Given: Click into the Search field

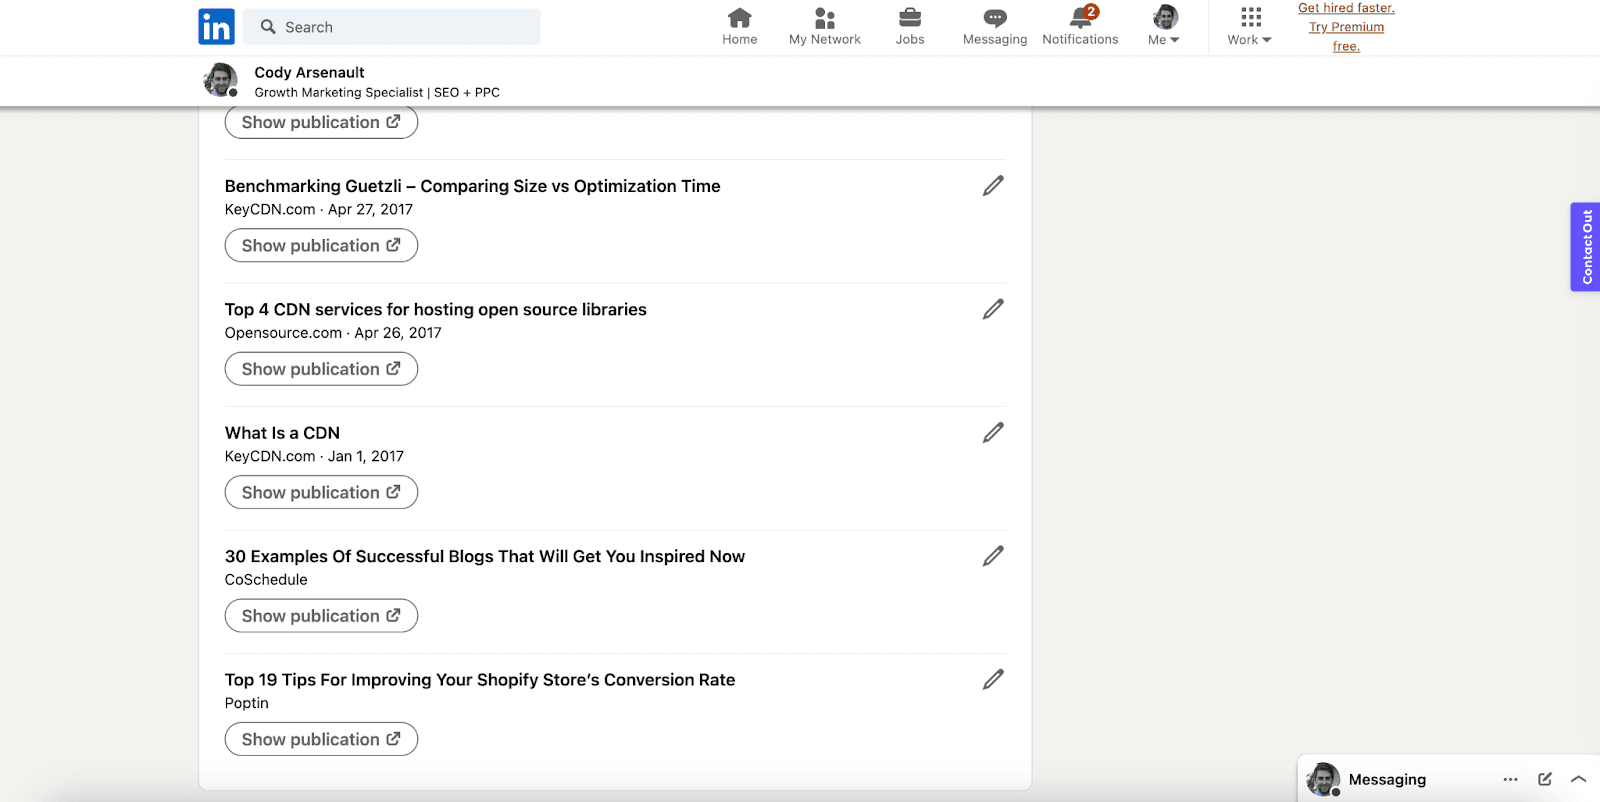Looking at the screenshot, I should click(400, 27).
